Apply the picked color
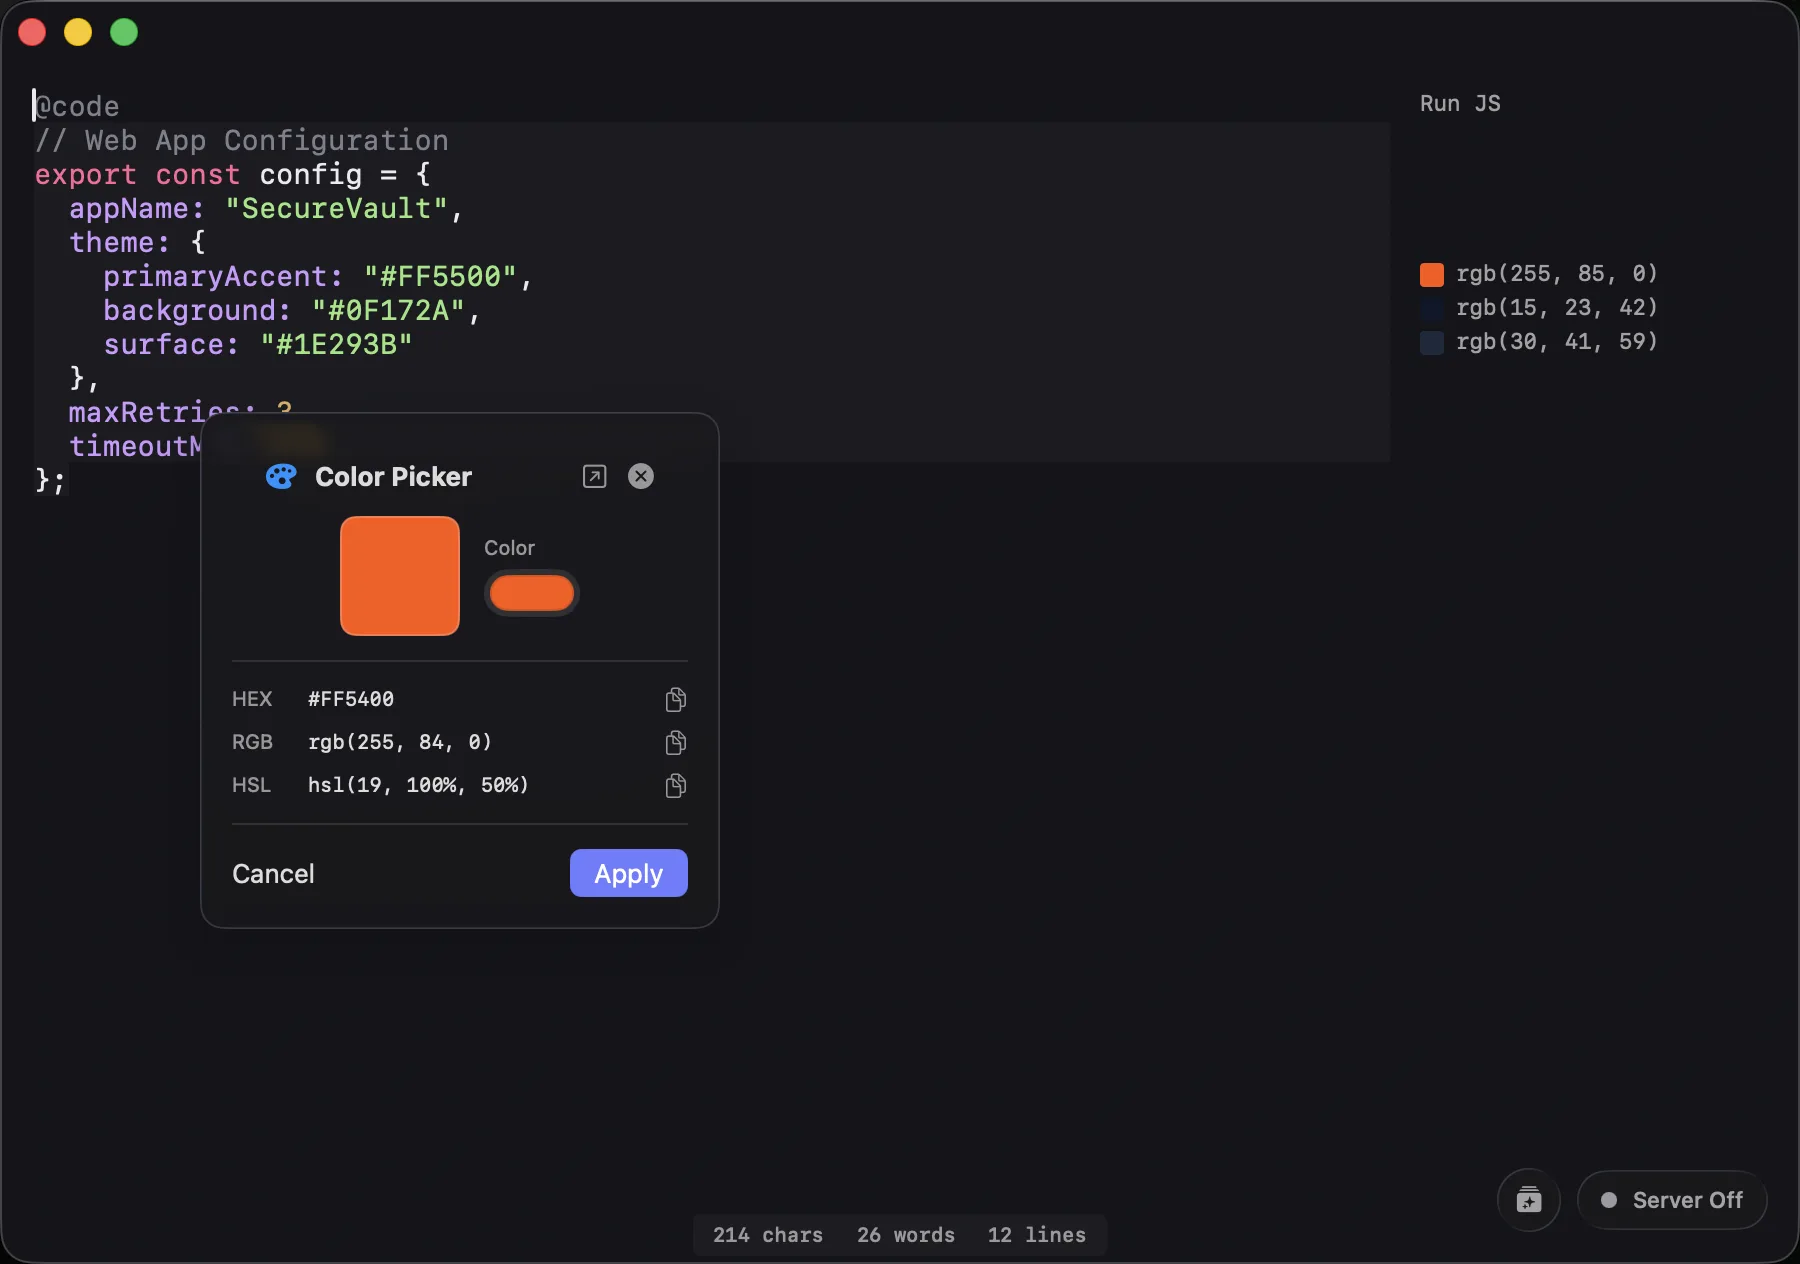Image resolution: width=1800 pixels, height=1264 pixels. pos(629,873)
